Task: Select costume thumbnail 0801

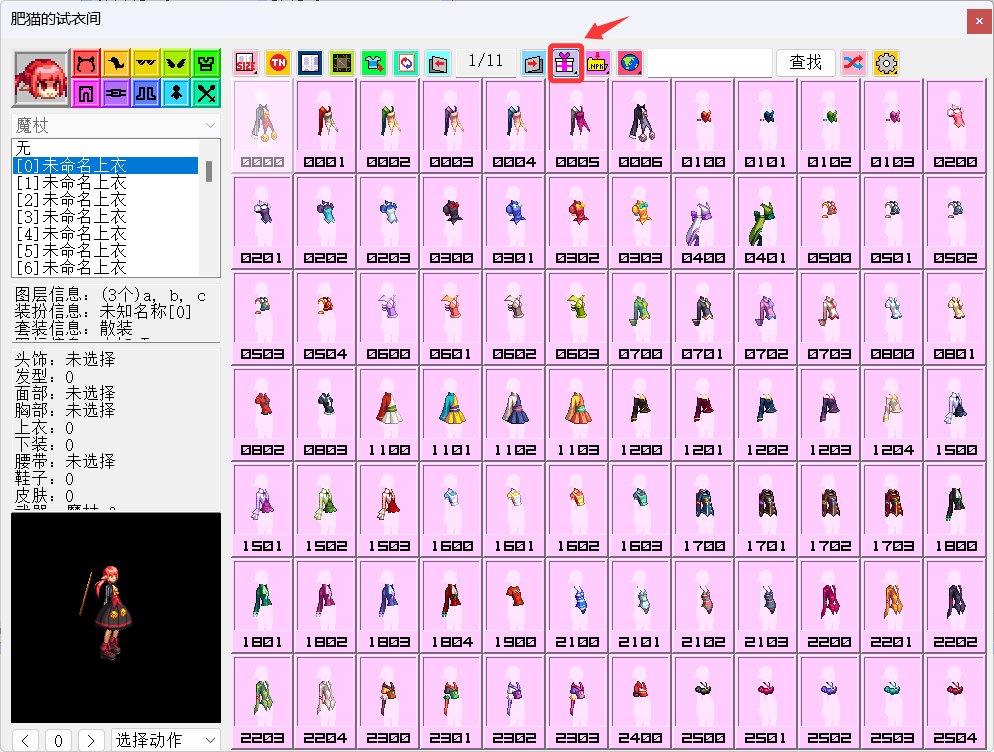Action: point(955,318)
